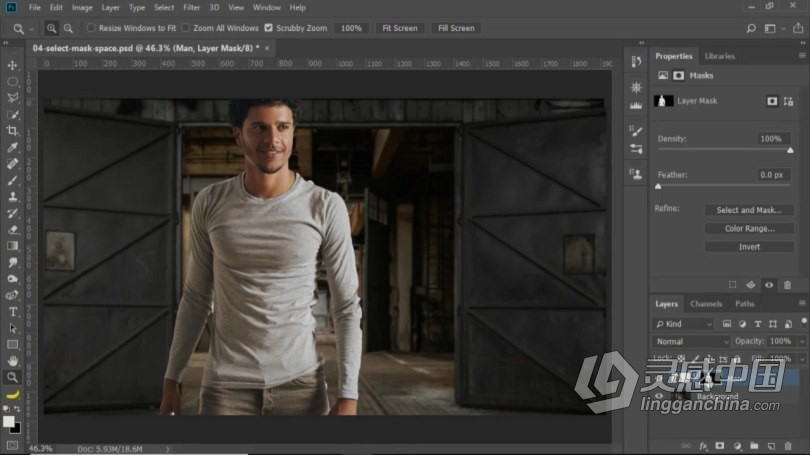The width and height of the screenshot is (810, 455).
Task: Select the Quick Selection tool
Action: tap(12, 114)
